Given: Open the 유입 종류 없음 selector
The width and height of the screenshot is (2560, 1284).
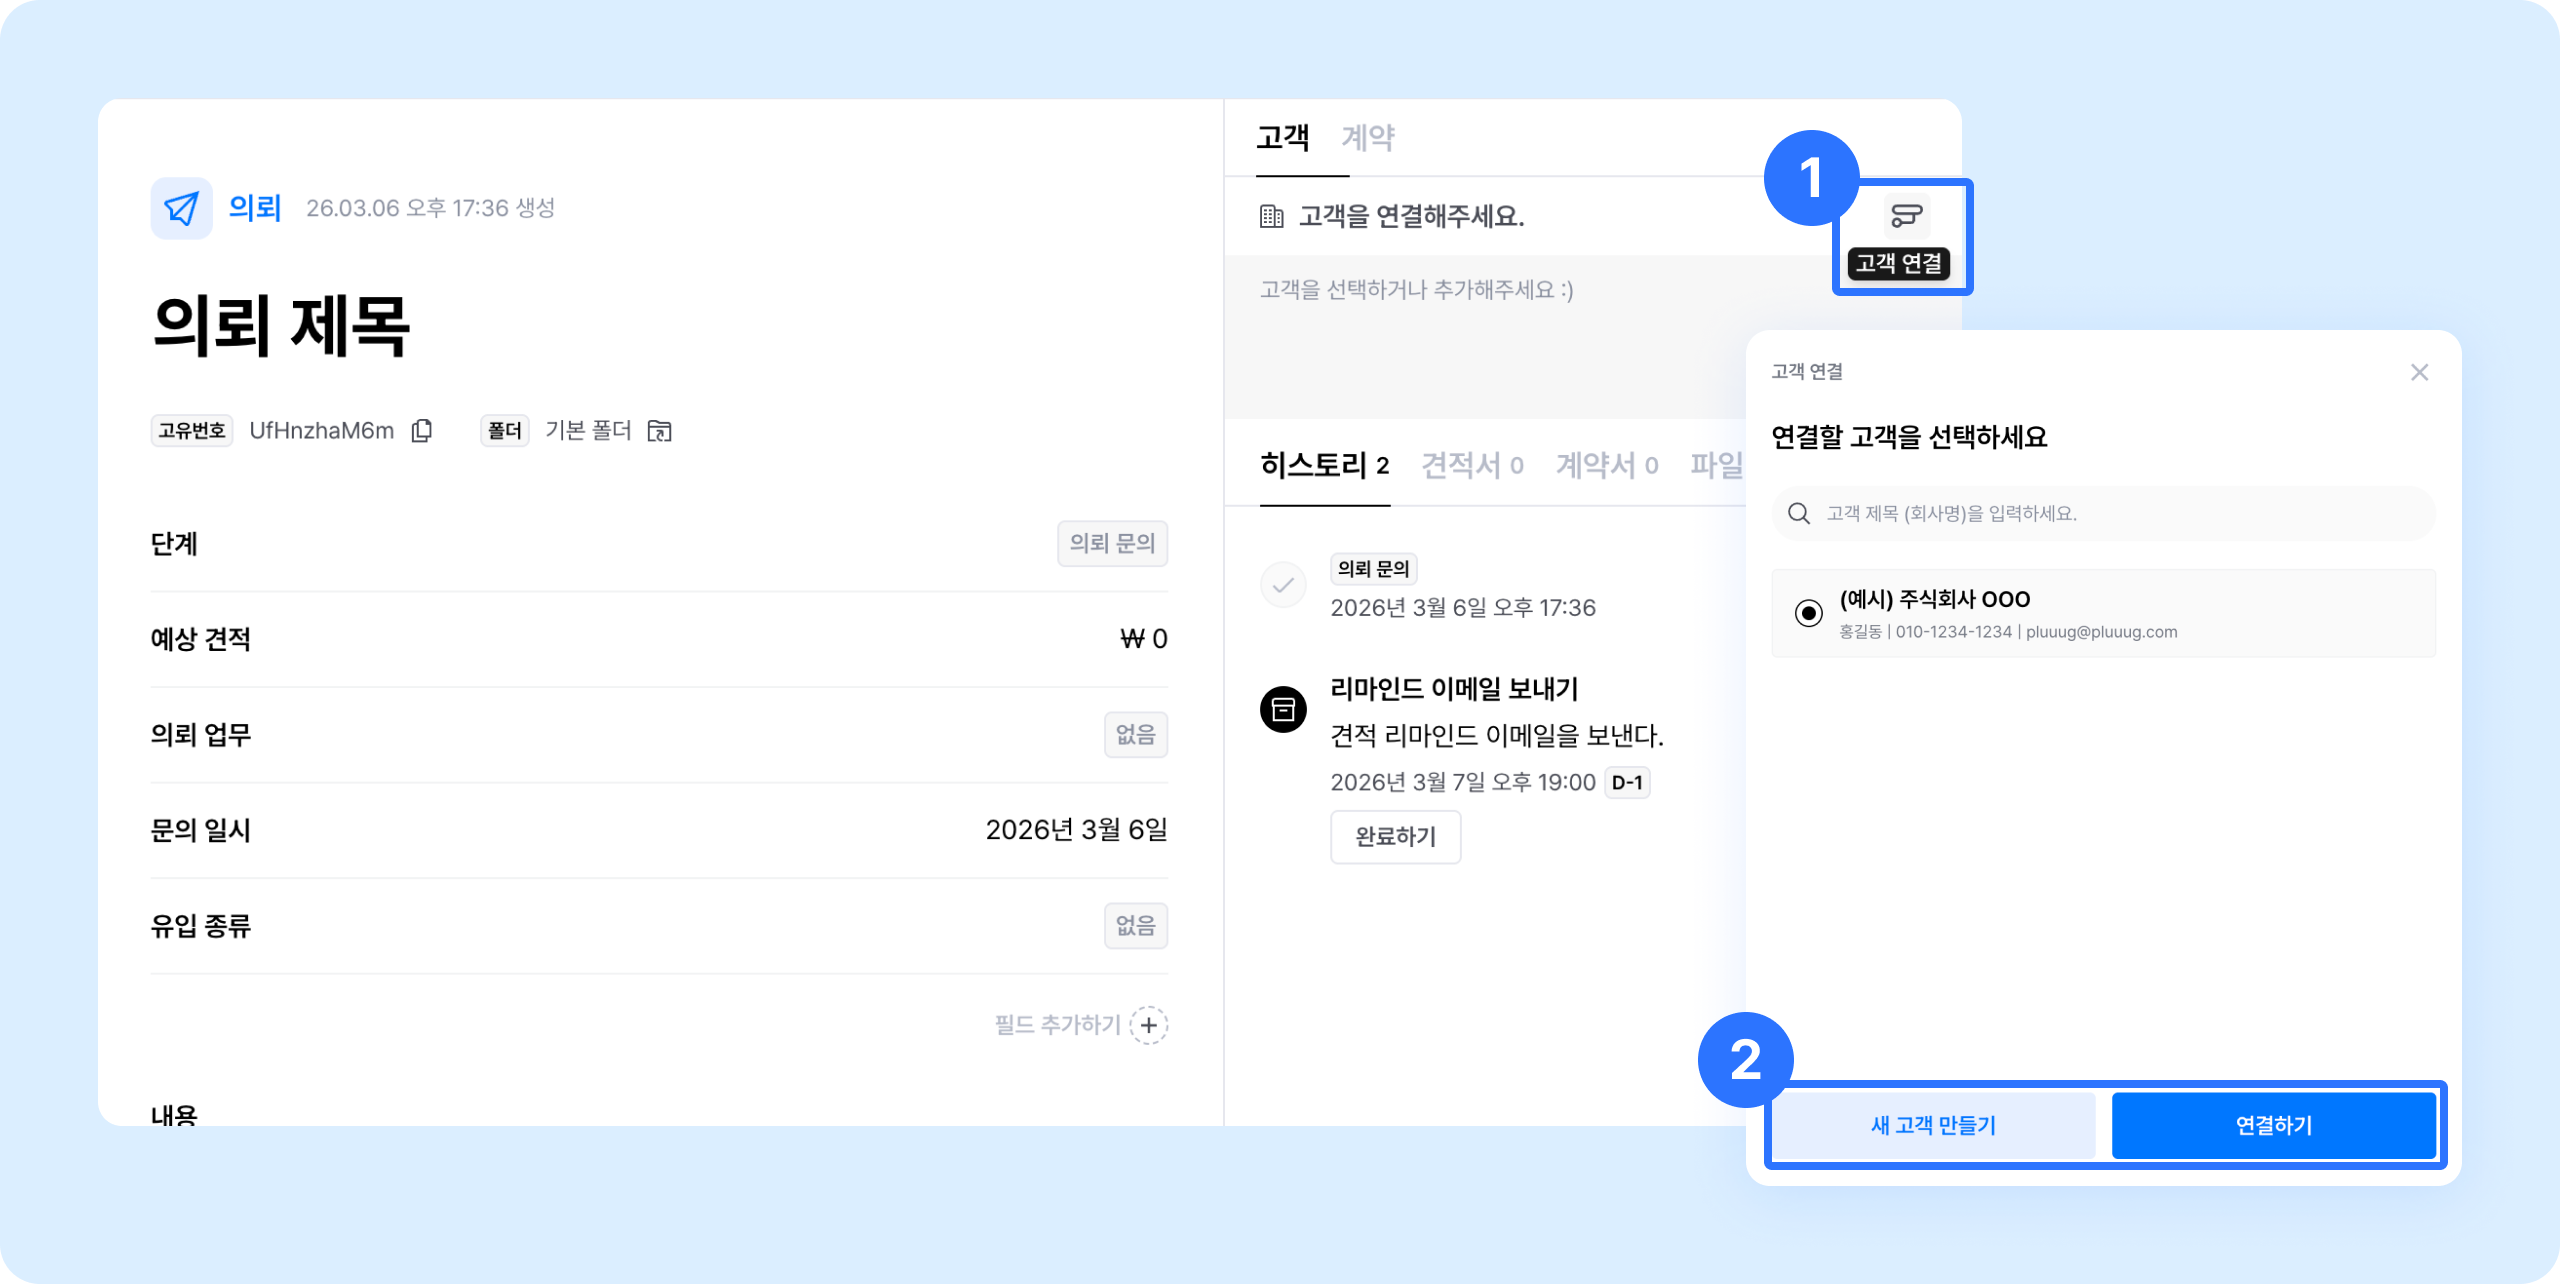Looking at the screenshot, I should pyautogui.click(x=1135, y=926).
